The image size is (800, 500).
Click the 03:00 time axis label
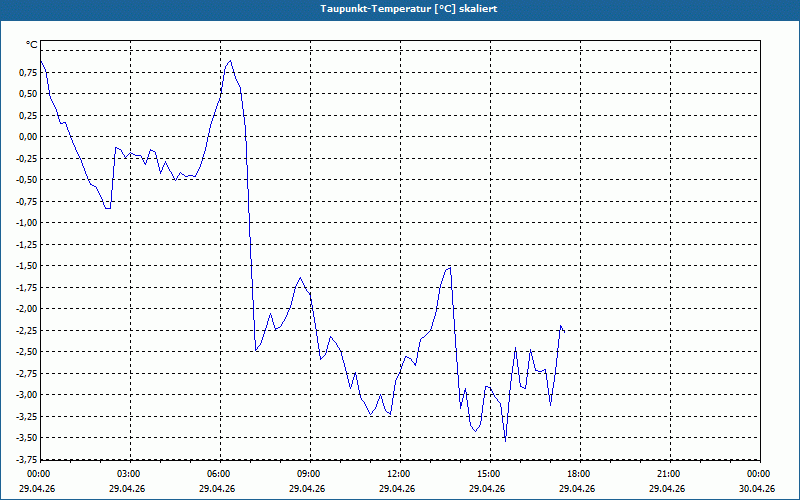click(x=130, y=474)
